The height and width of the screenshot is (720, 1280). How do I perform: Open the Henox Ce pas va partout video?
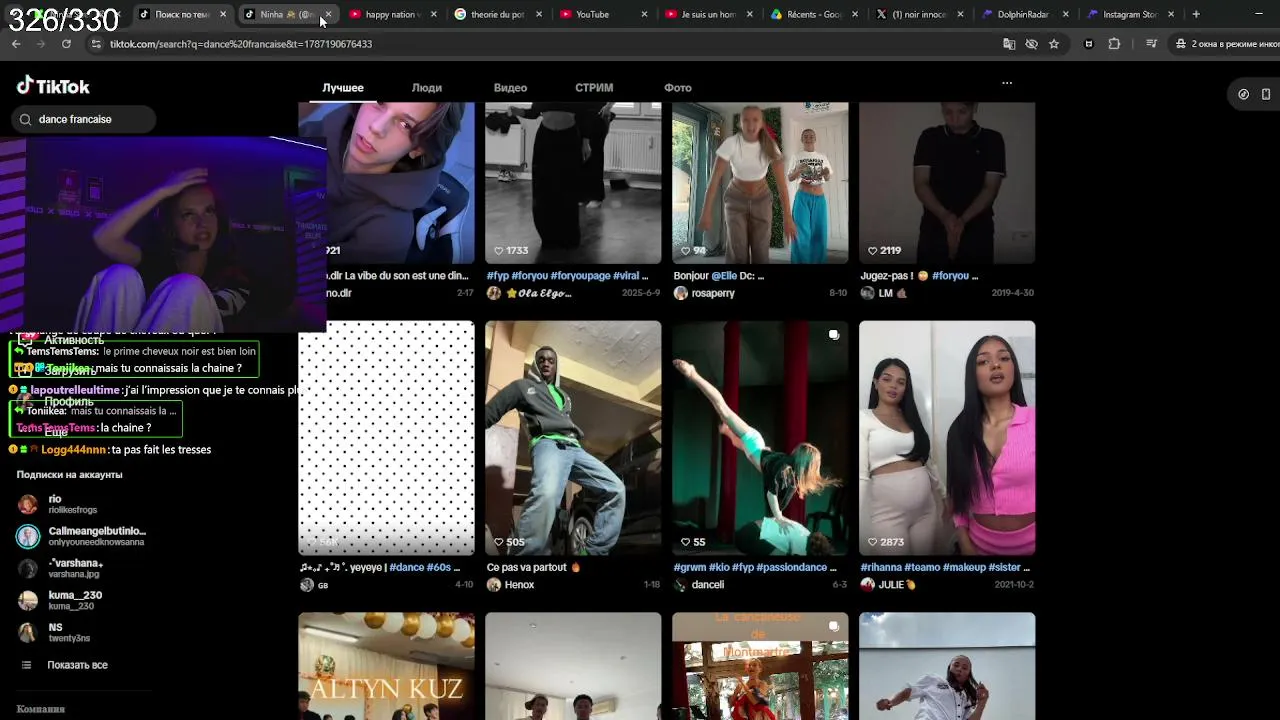pos(573,438)
